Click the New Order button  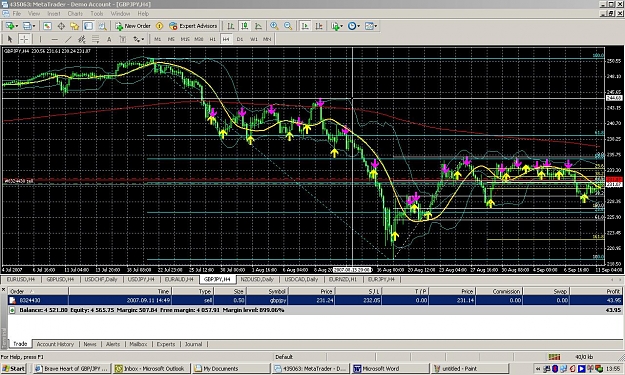(133, 26)
